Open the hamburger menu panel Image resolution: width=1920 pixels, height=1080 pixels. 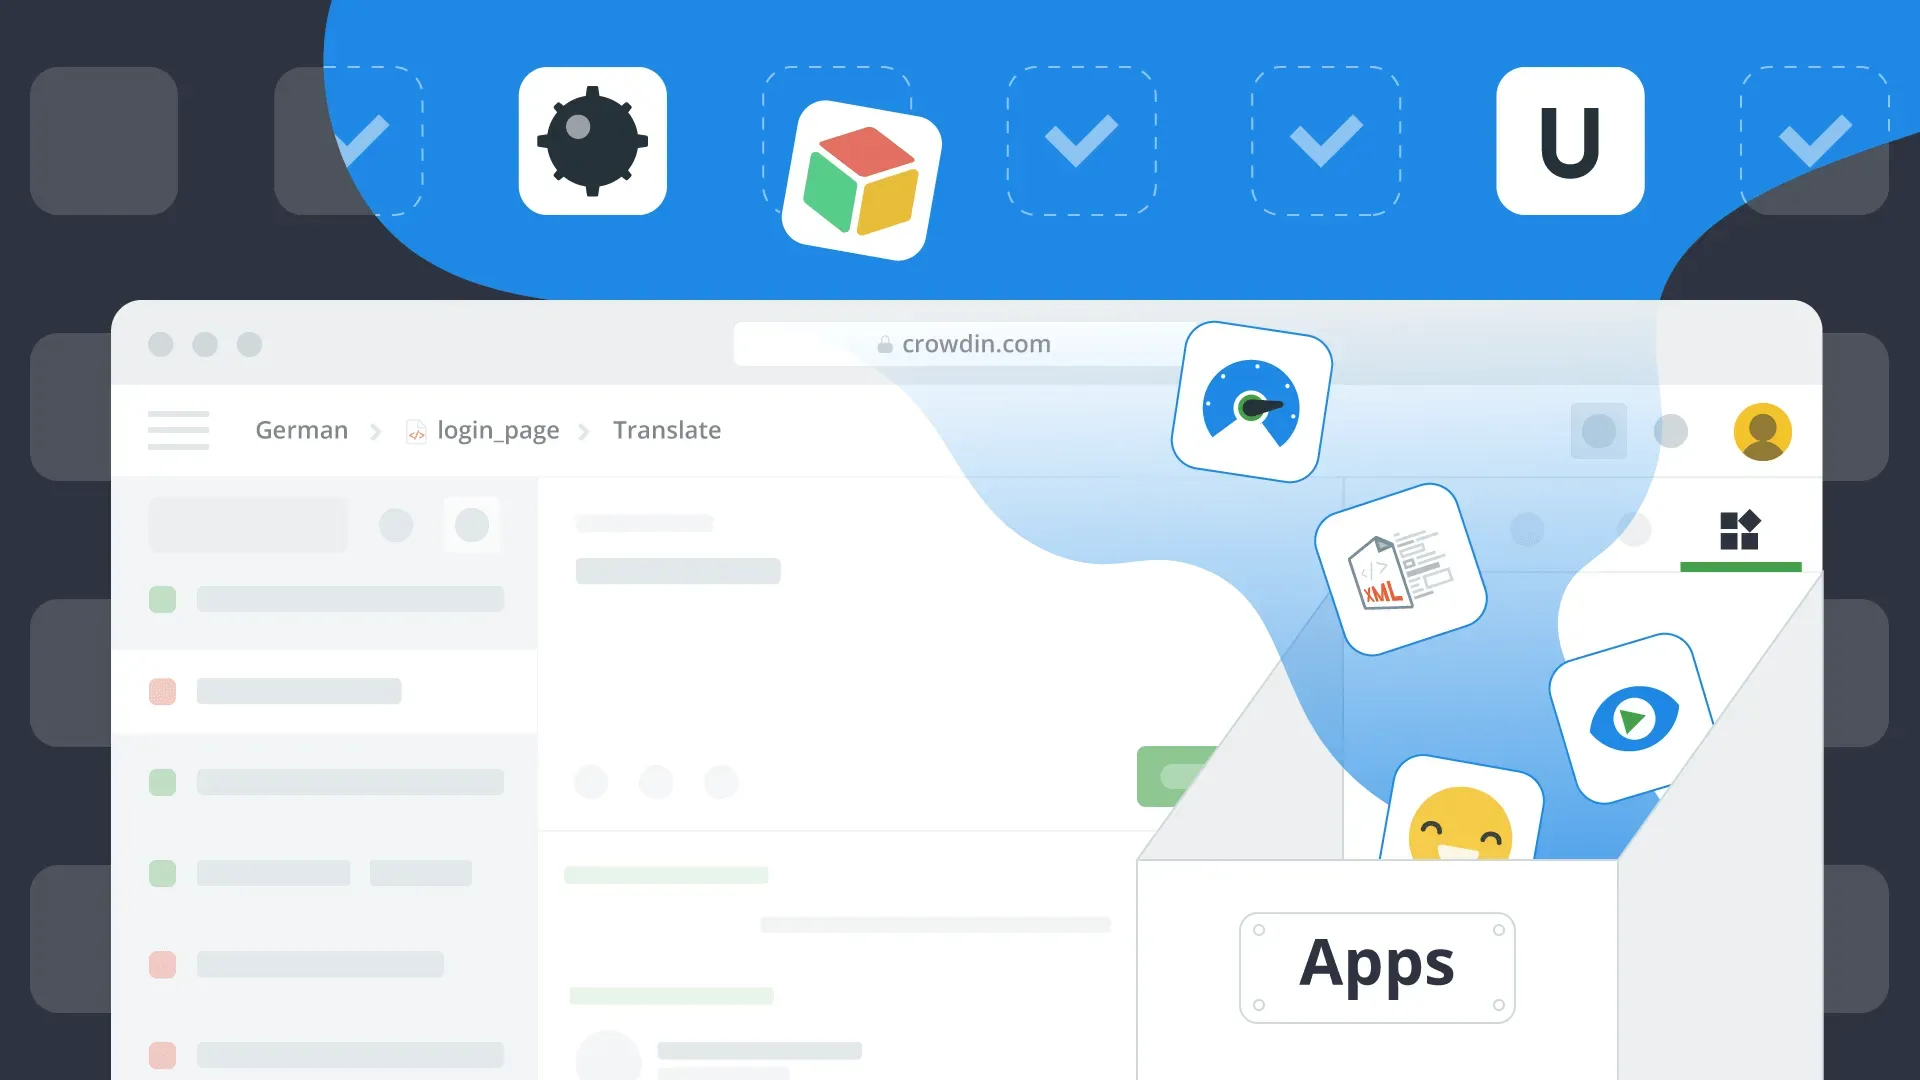tap(179, 429)
